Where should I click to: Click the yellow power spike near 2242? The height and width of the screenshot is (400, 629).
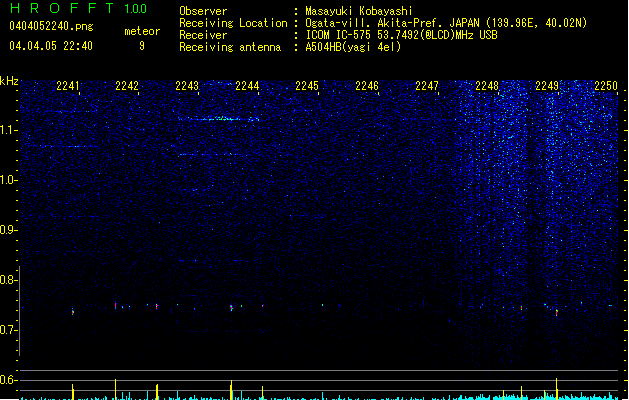point(116,389)
